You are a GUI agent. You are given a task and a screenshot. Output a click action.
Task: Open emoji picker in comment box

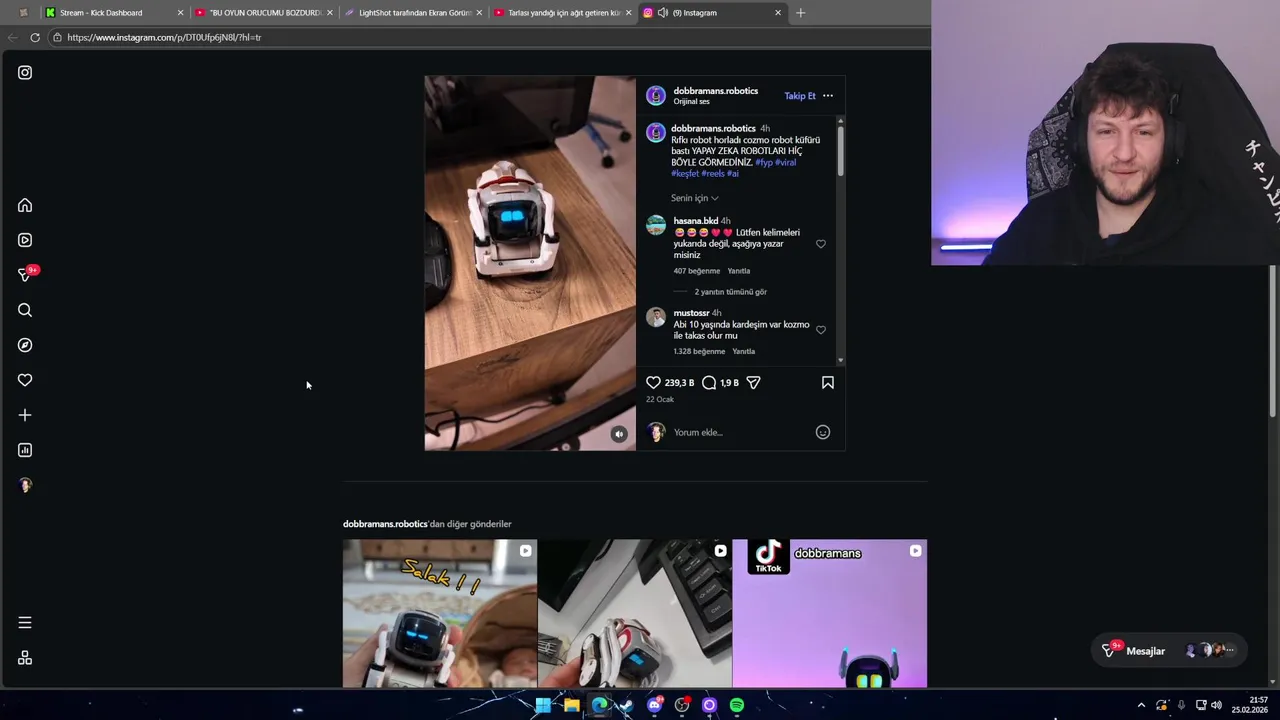pyautogui.click(x=823, y=432)
